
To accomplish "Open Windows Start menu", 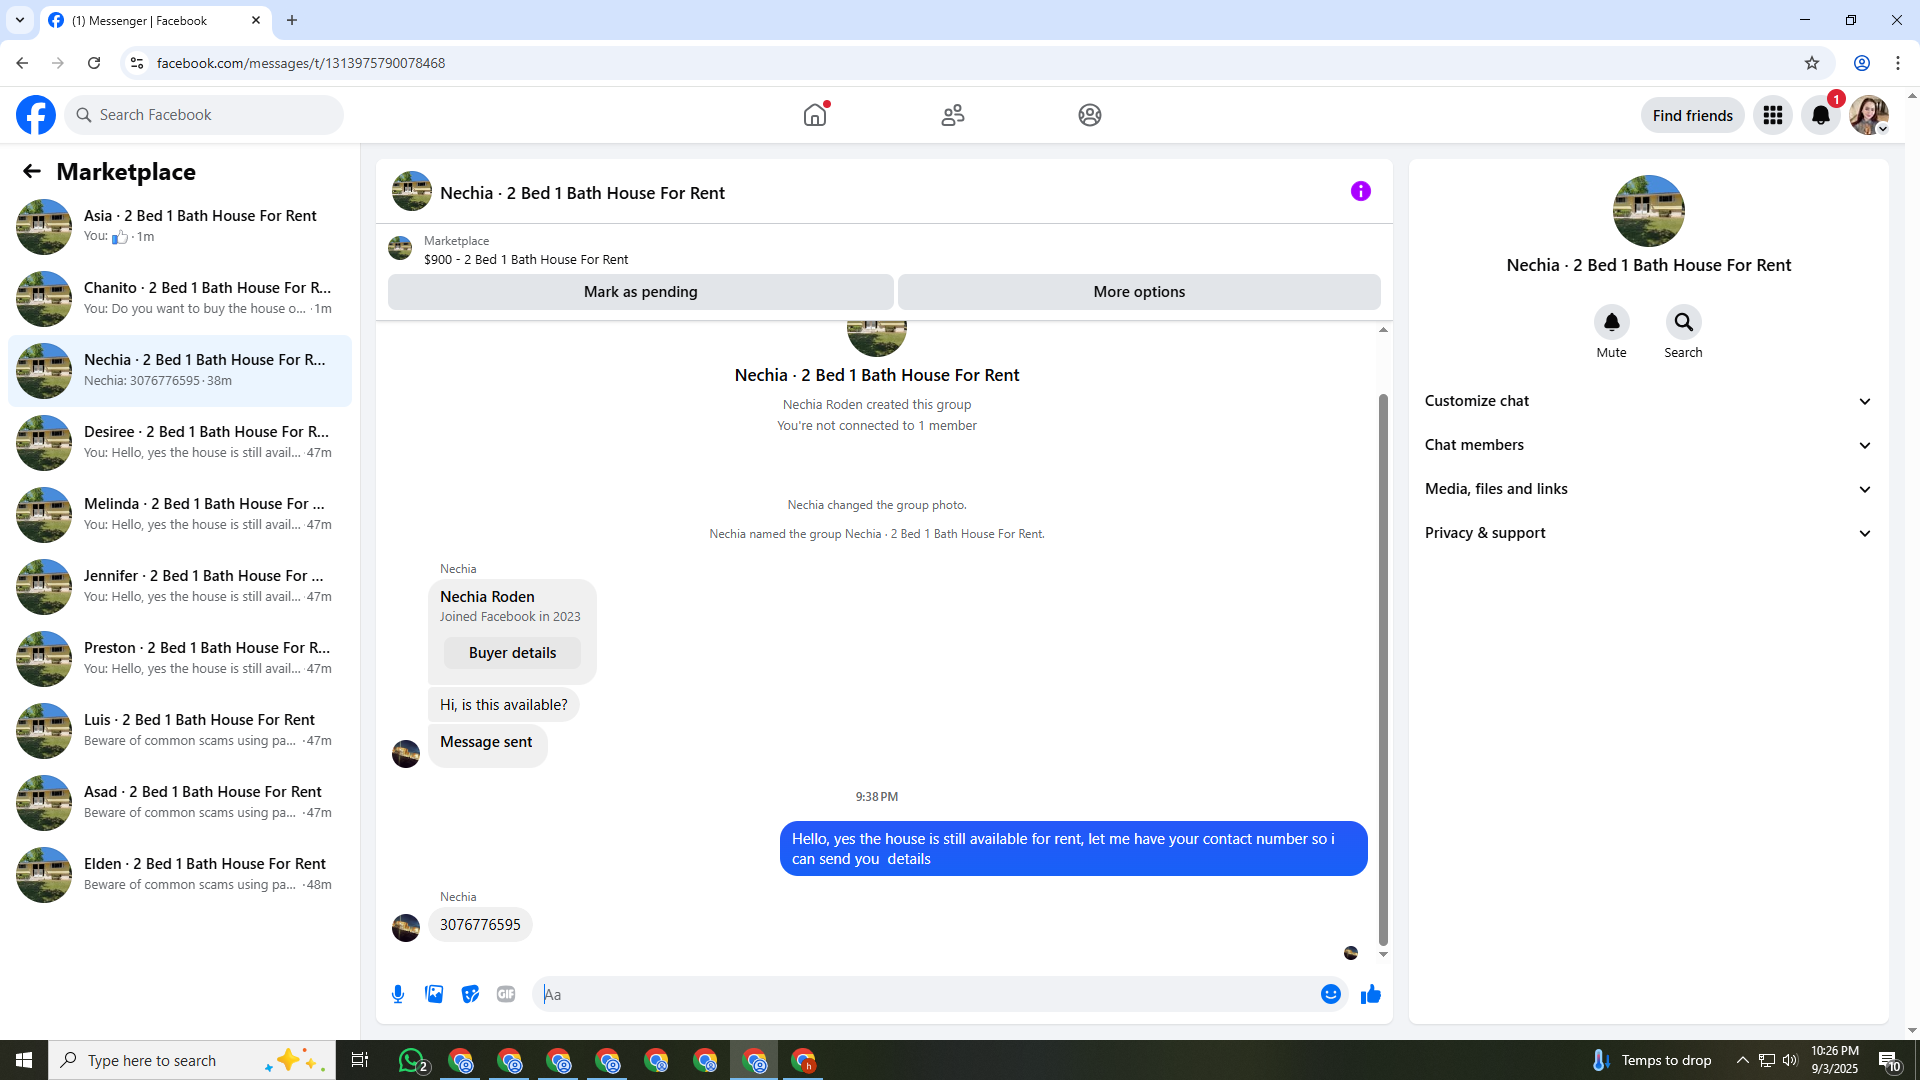I will pyautogui.click(x=24, y=1060).
